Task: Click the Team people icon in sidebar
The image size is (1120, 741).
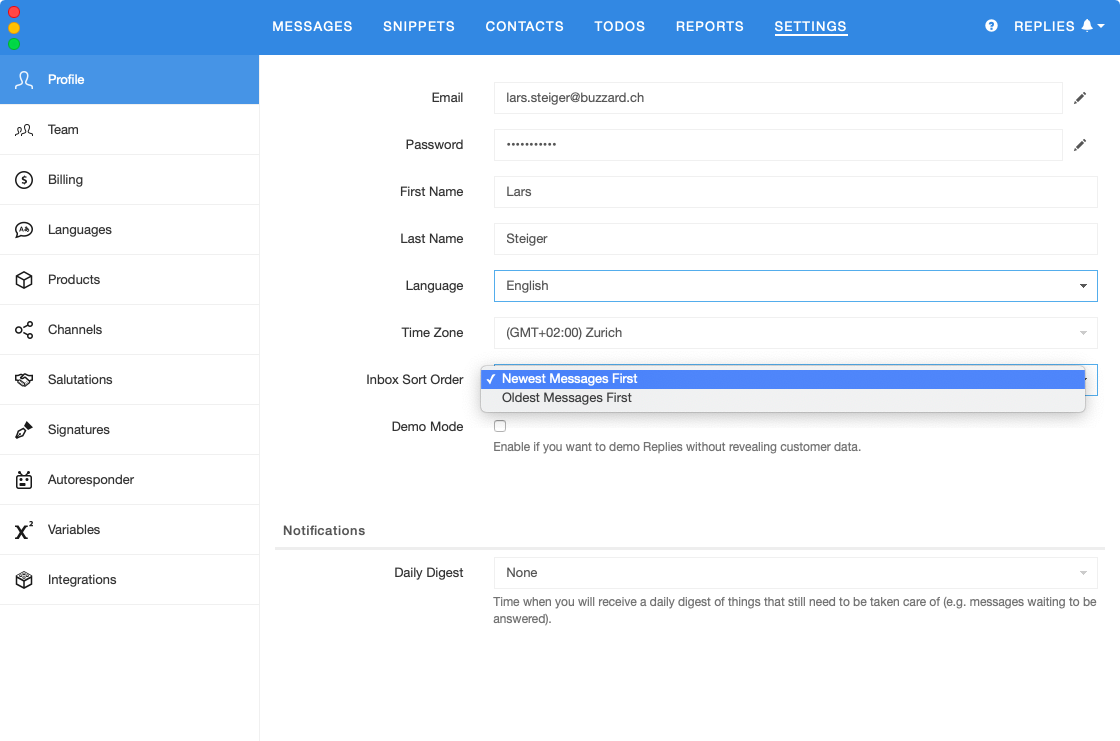Action: click(24, 130)
